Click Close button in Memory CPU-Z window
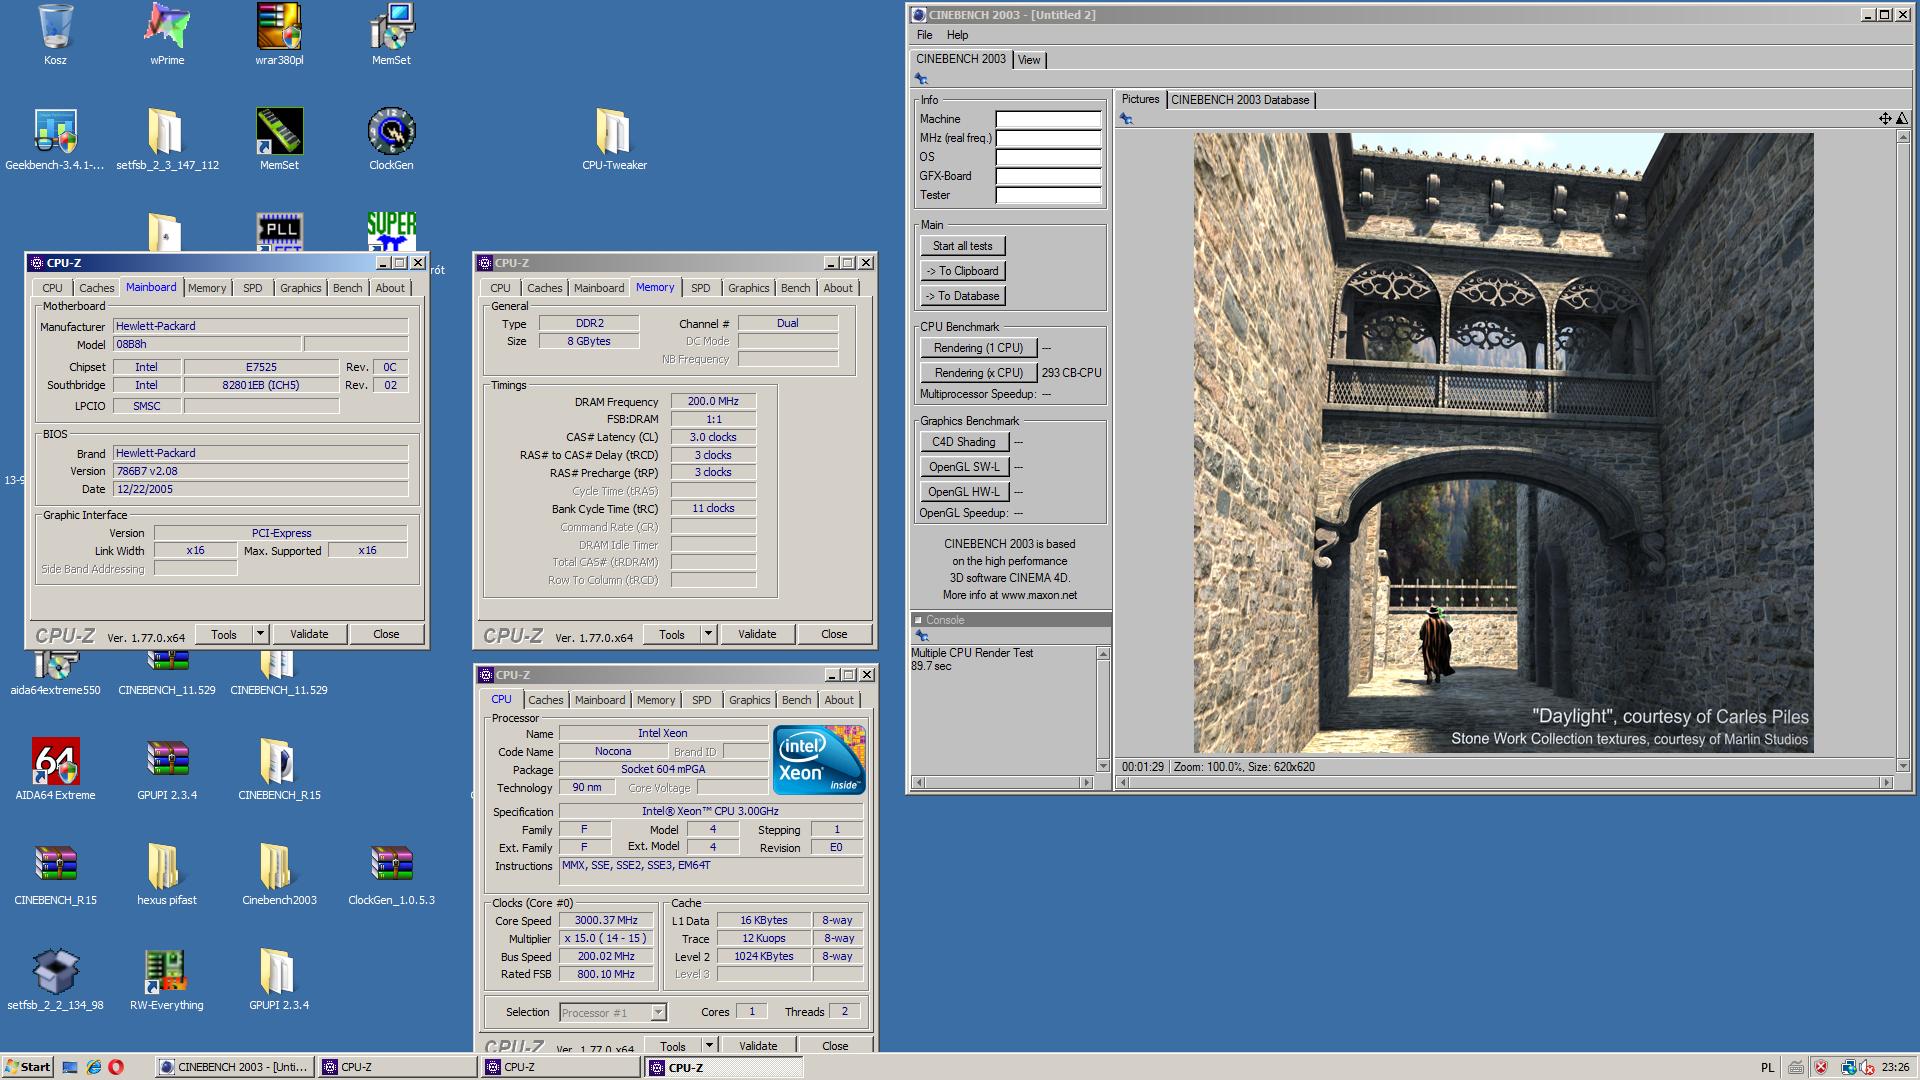The height and width of the screenshot is (1080, 1920). point(834,634)
